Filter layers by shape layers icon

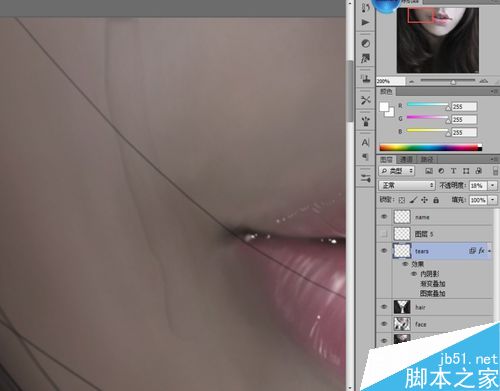(466, 171)
